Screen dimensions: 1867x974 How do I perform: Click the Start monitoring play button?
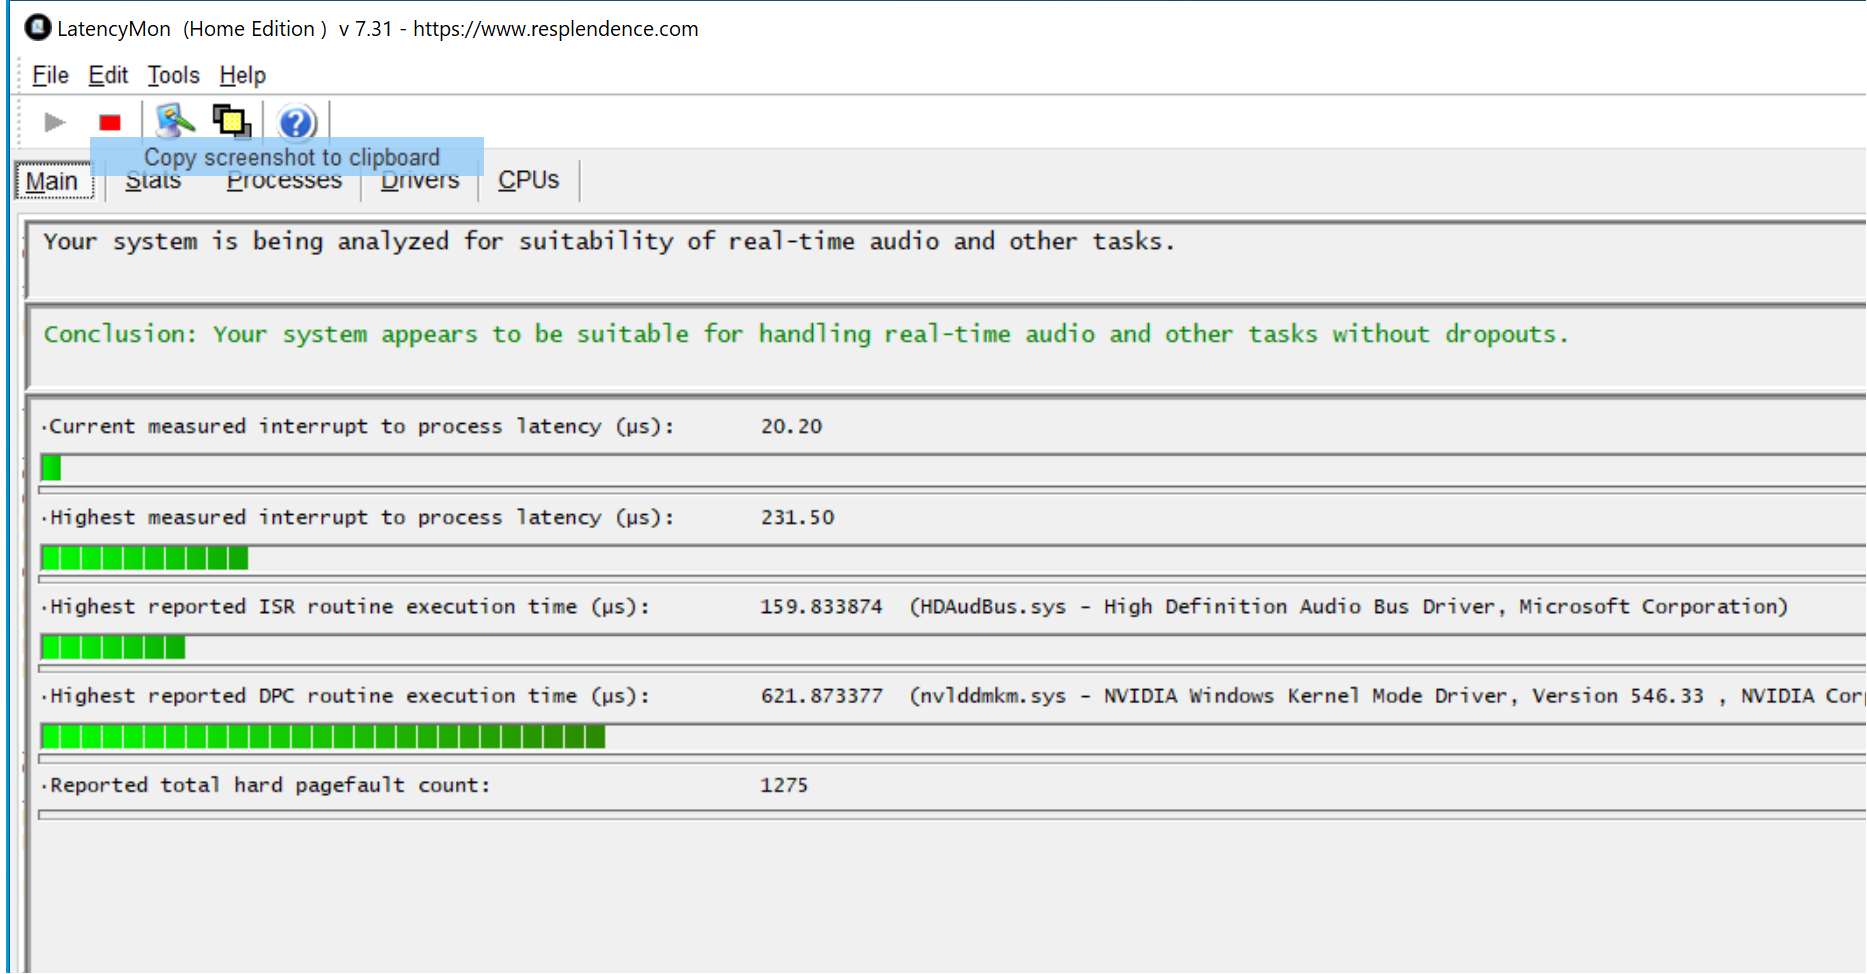55,122
